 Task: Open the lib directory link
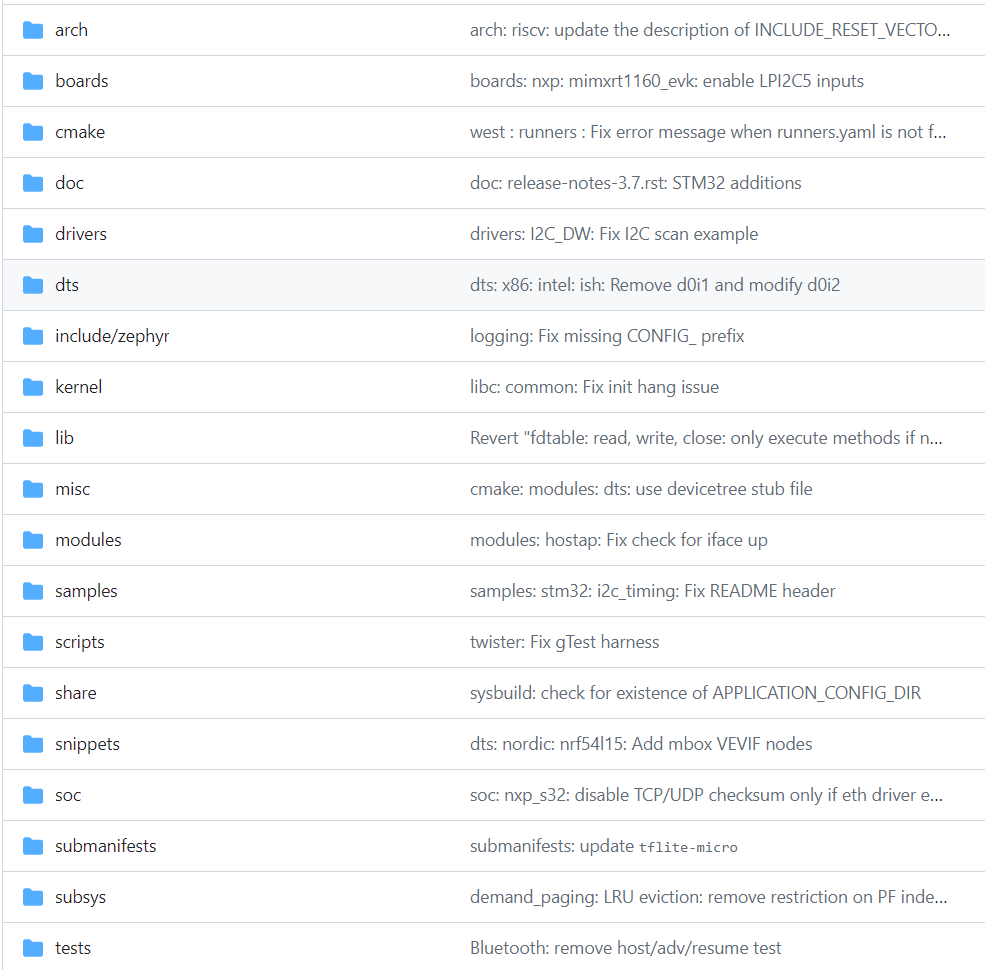coord(65,438)
